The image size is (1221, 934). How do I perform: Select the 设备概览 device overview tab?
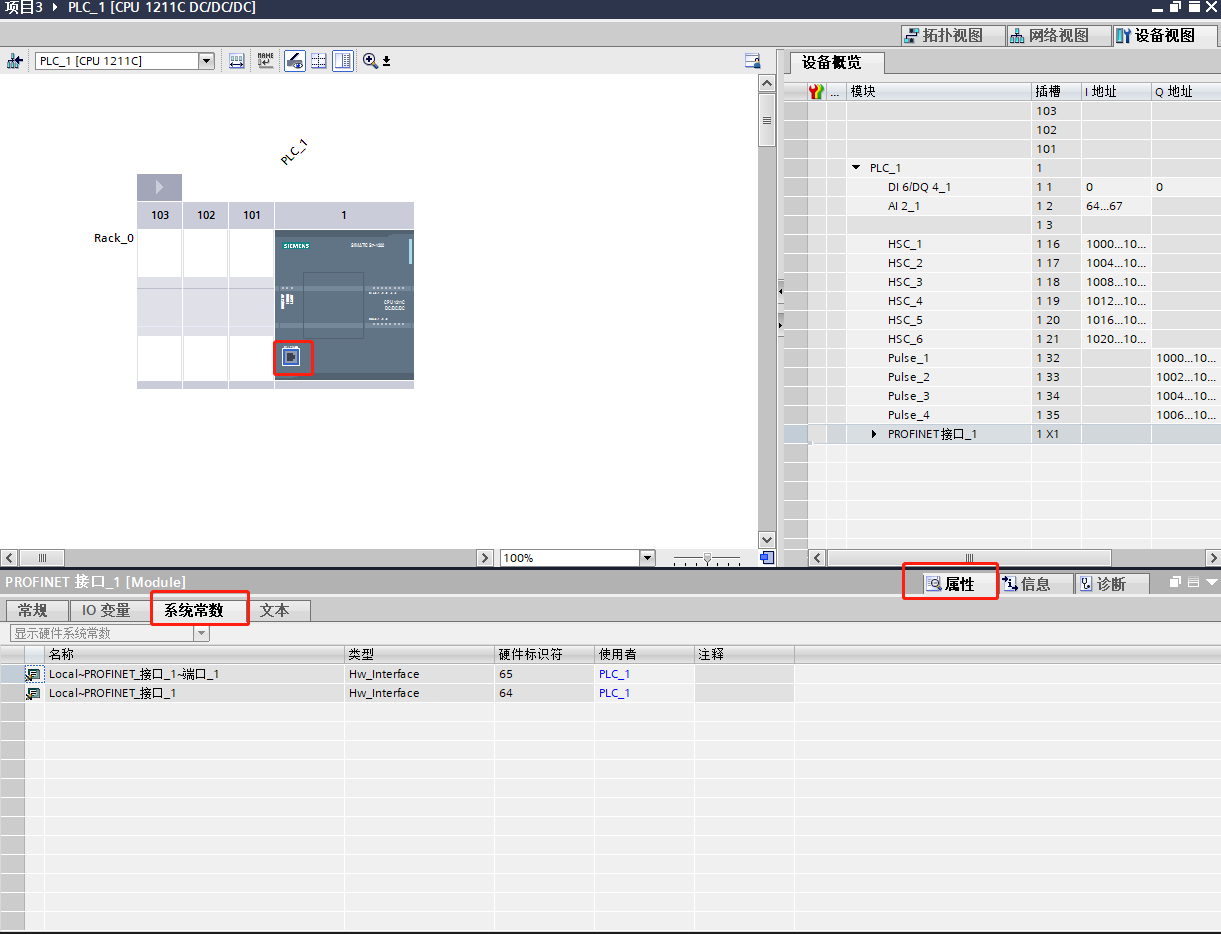pyautogui.click(x=836, y=62)
